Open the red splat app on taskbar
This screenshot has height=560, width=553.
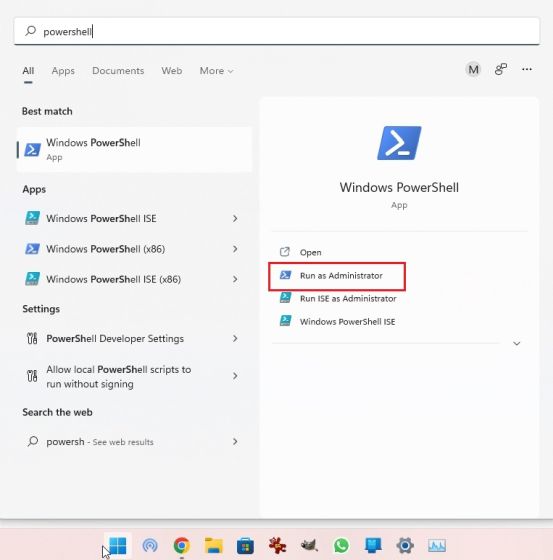pyautogui.click(x=277, y=546)
